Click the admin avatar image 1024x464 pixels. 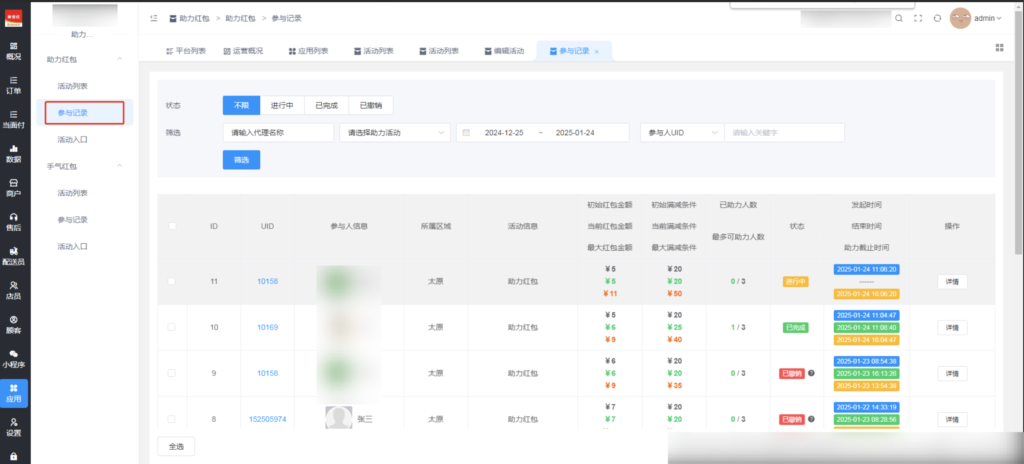960,18
